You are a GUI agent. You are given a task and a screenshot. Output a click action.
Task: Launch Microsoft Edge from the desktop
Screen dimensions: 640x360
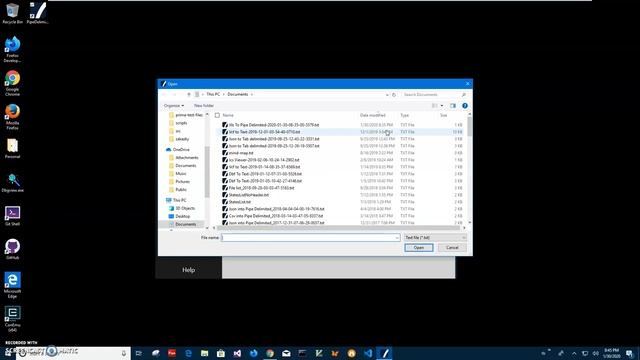(12, 285)
